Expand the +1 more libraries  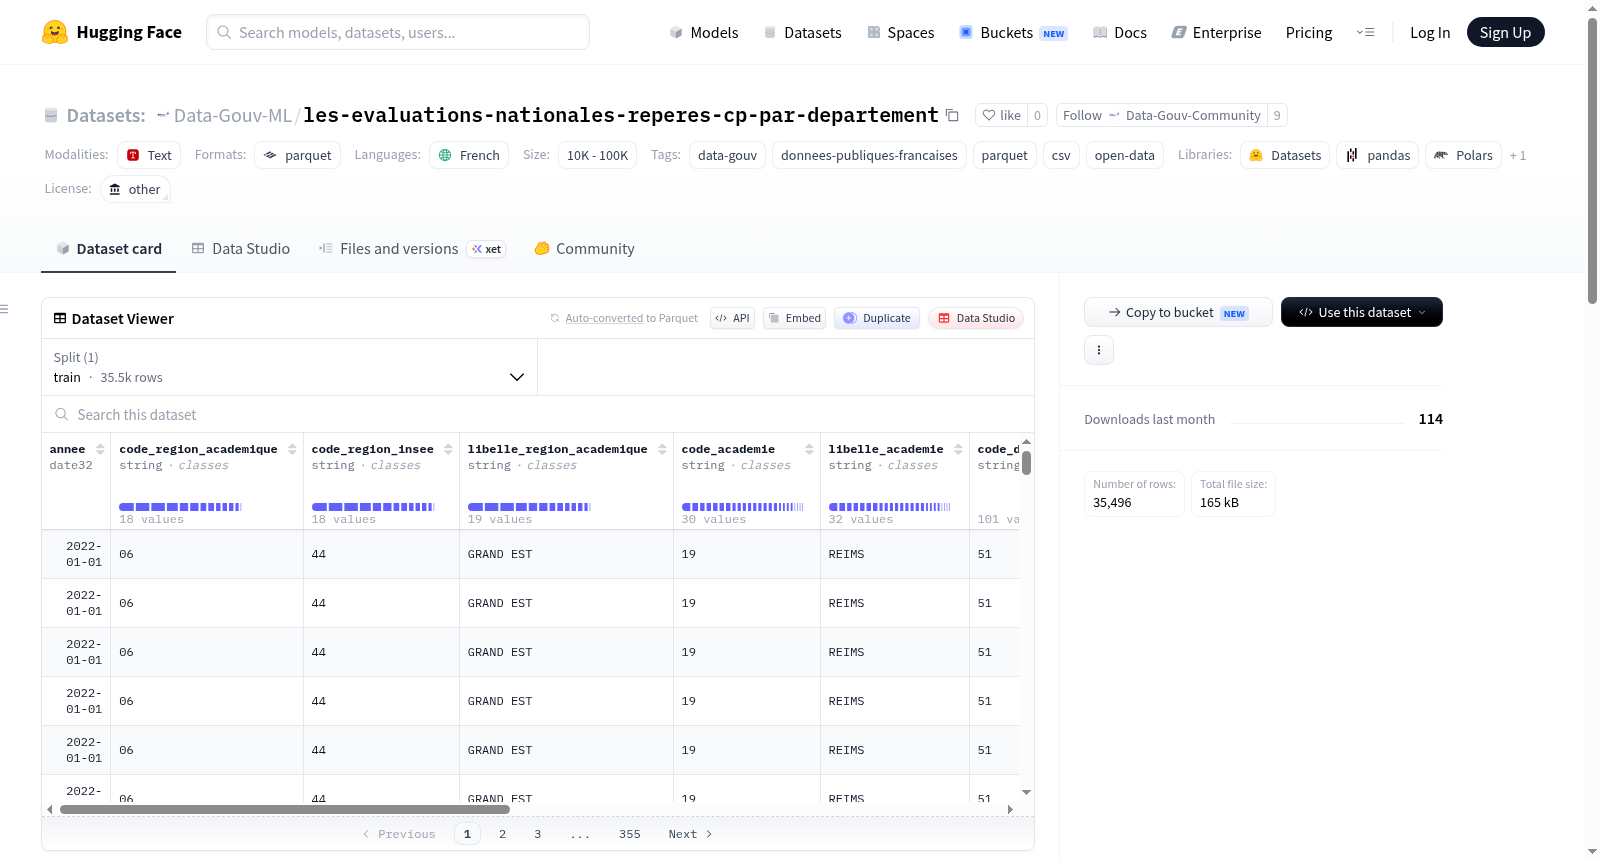pos(1517,155)
